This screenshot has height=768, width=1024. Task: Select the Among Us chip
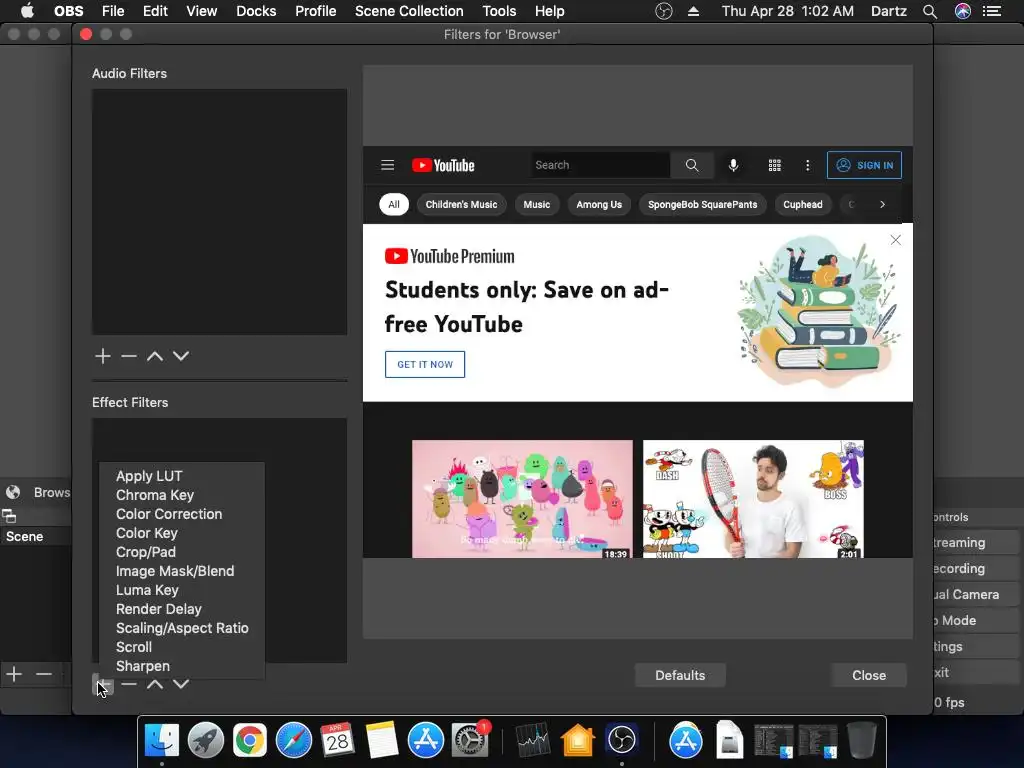click(599, 204)
